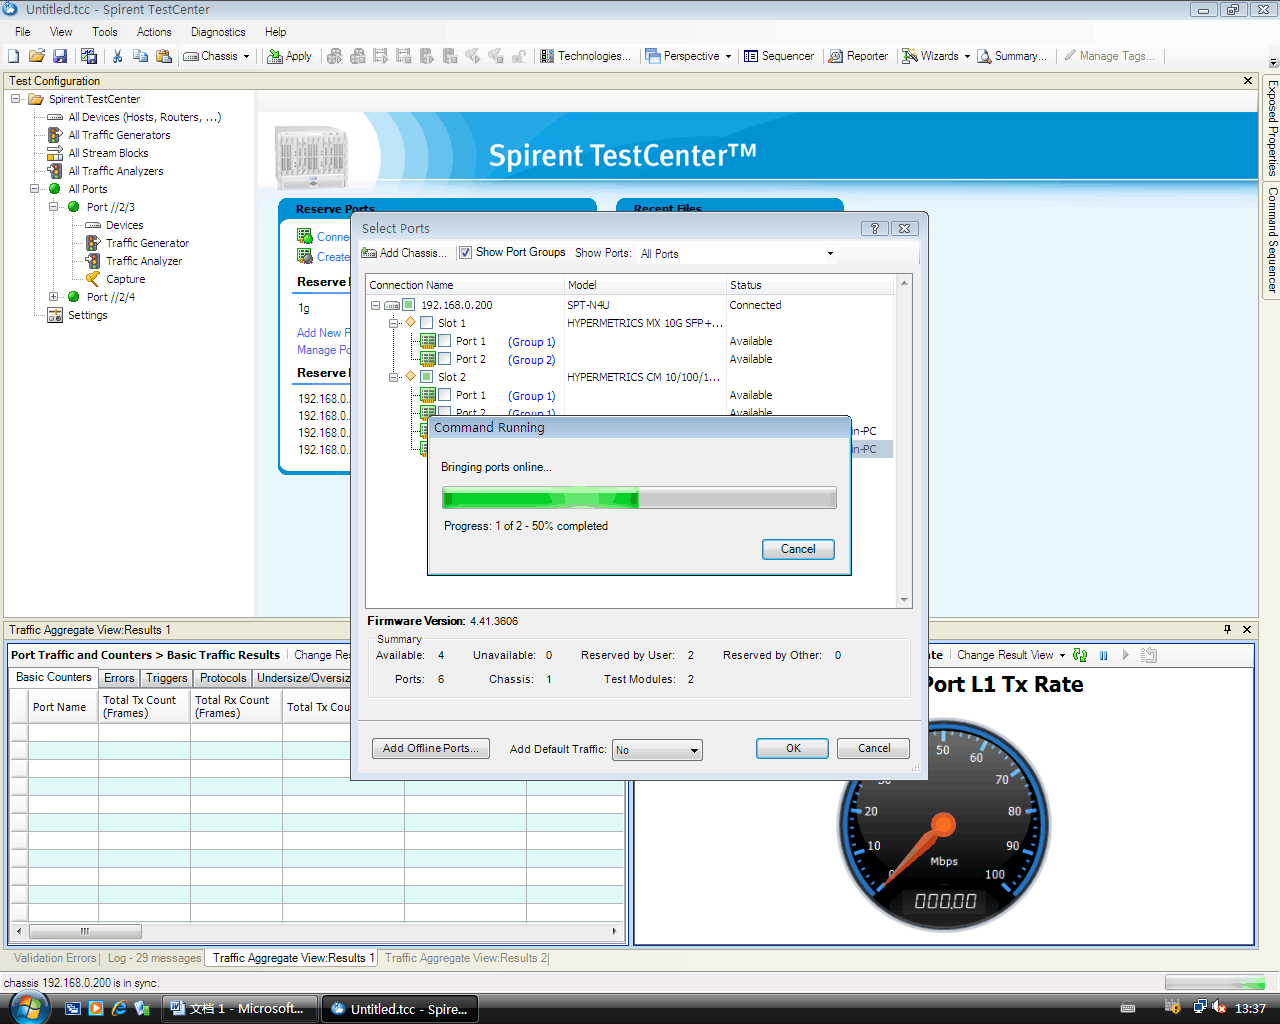
Task: Click Cancel in the Select Ports dialog
Action: [x=874, y=748]
